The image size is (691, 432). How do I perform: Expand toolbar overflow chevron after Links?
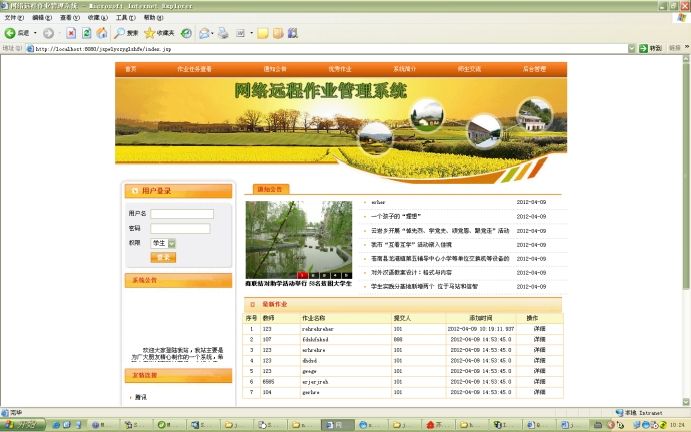coord(687,47)
